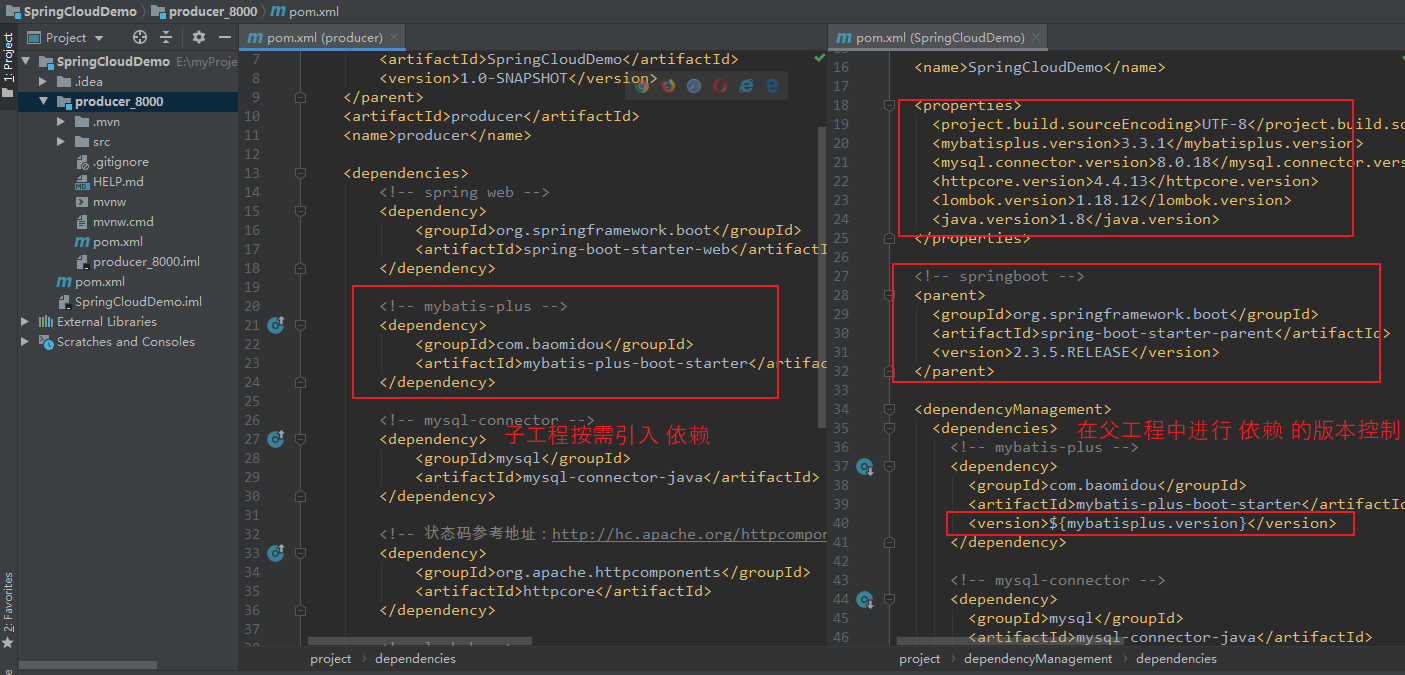This screenshot has width=1405, height=675.
Task: Click the gutter icon on line 21
Action: [277, 325]
